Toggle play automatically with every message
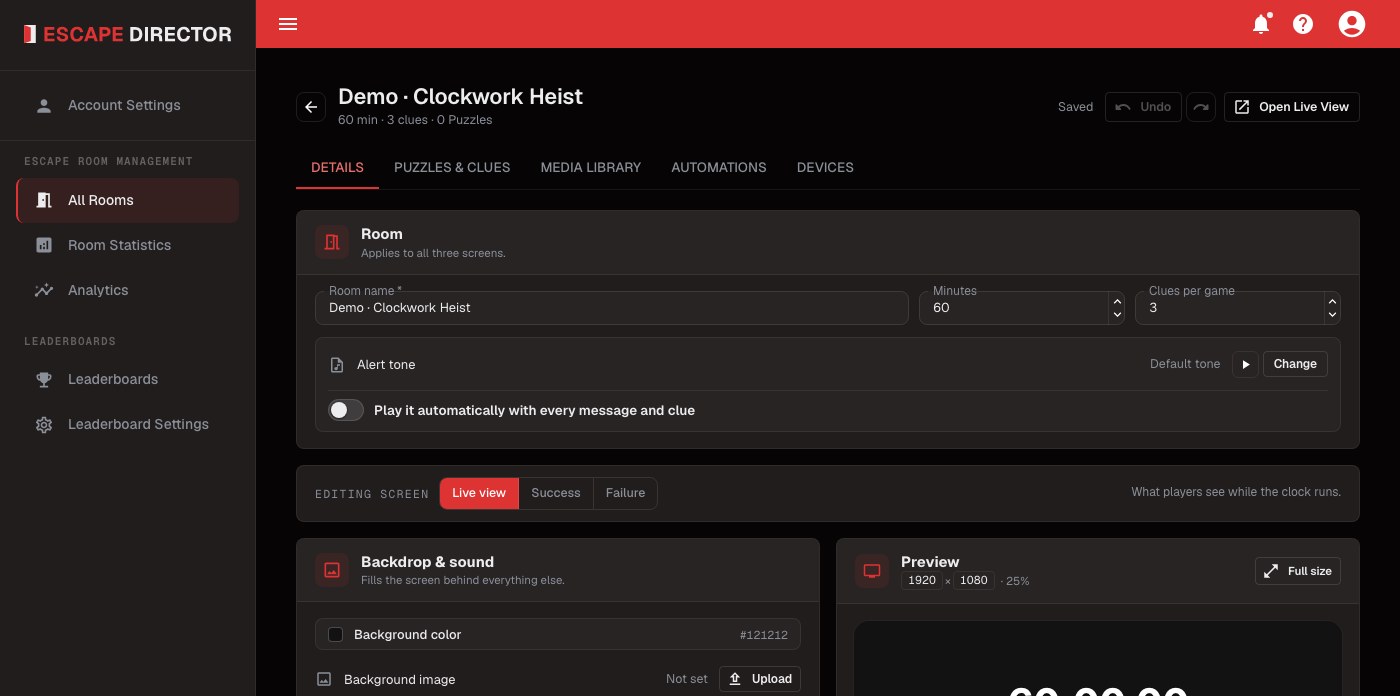 coord(346,410)
